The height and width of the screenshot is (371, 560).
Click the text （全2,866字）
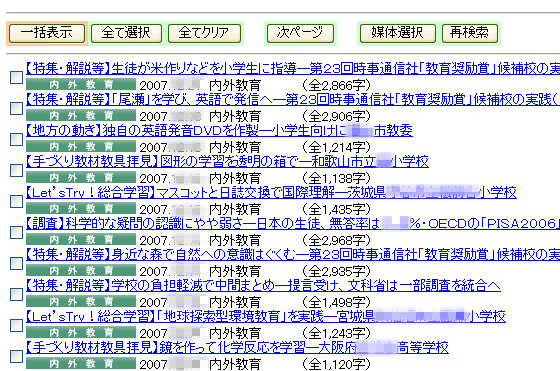pyautogui.click(x=336, y=85)
